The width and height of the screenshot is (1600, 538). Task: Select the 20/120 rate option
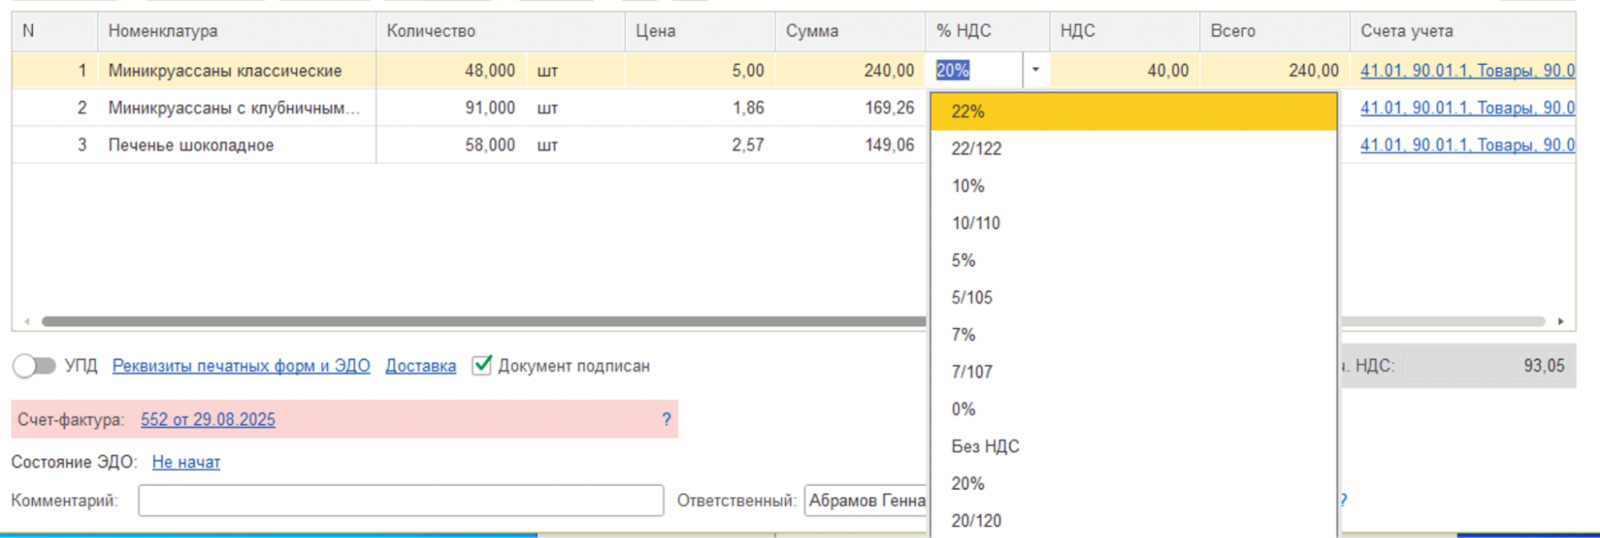tap(1133, 520)
